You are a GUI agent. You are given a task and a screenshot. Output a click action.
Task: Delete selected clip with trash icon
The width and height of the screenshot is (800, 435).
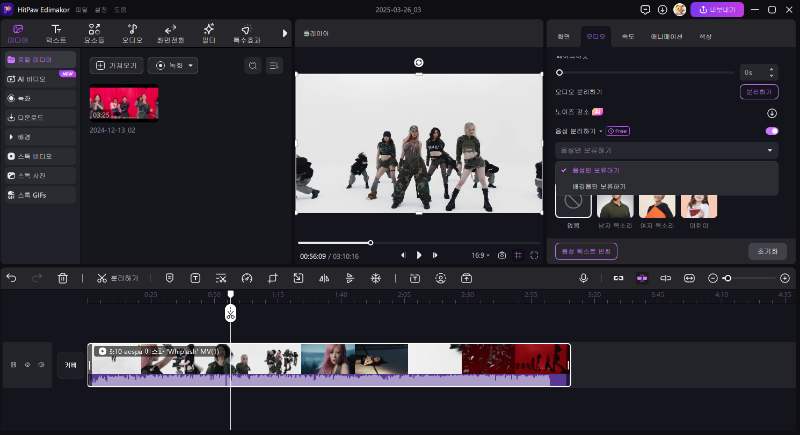tap(62, 278)
